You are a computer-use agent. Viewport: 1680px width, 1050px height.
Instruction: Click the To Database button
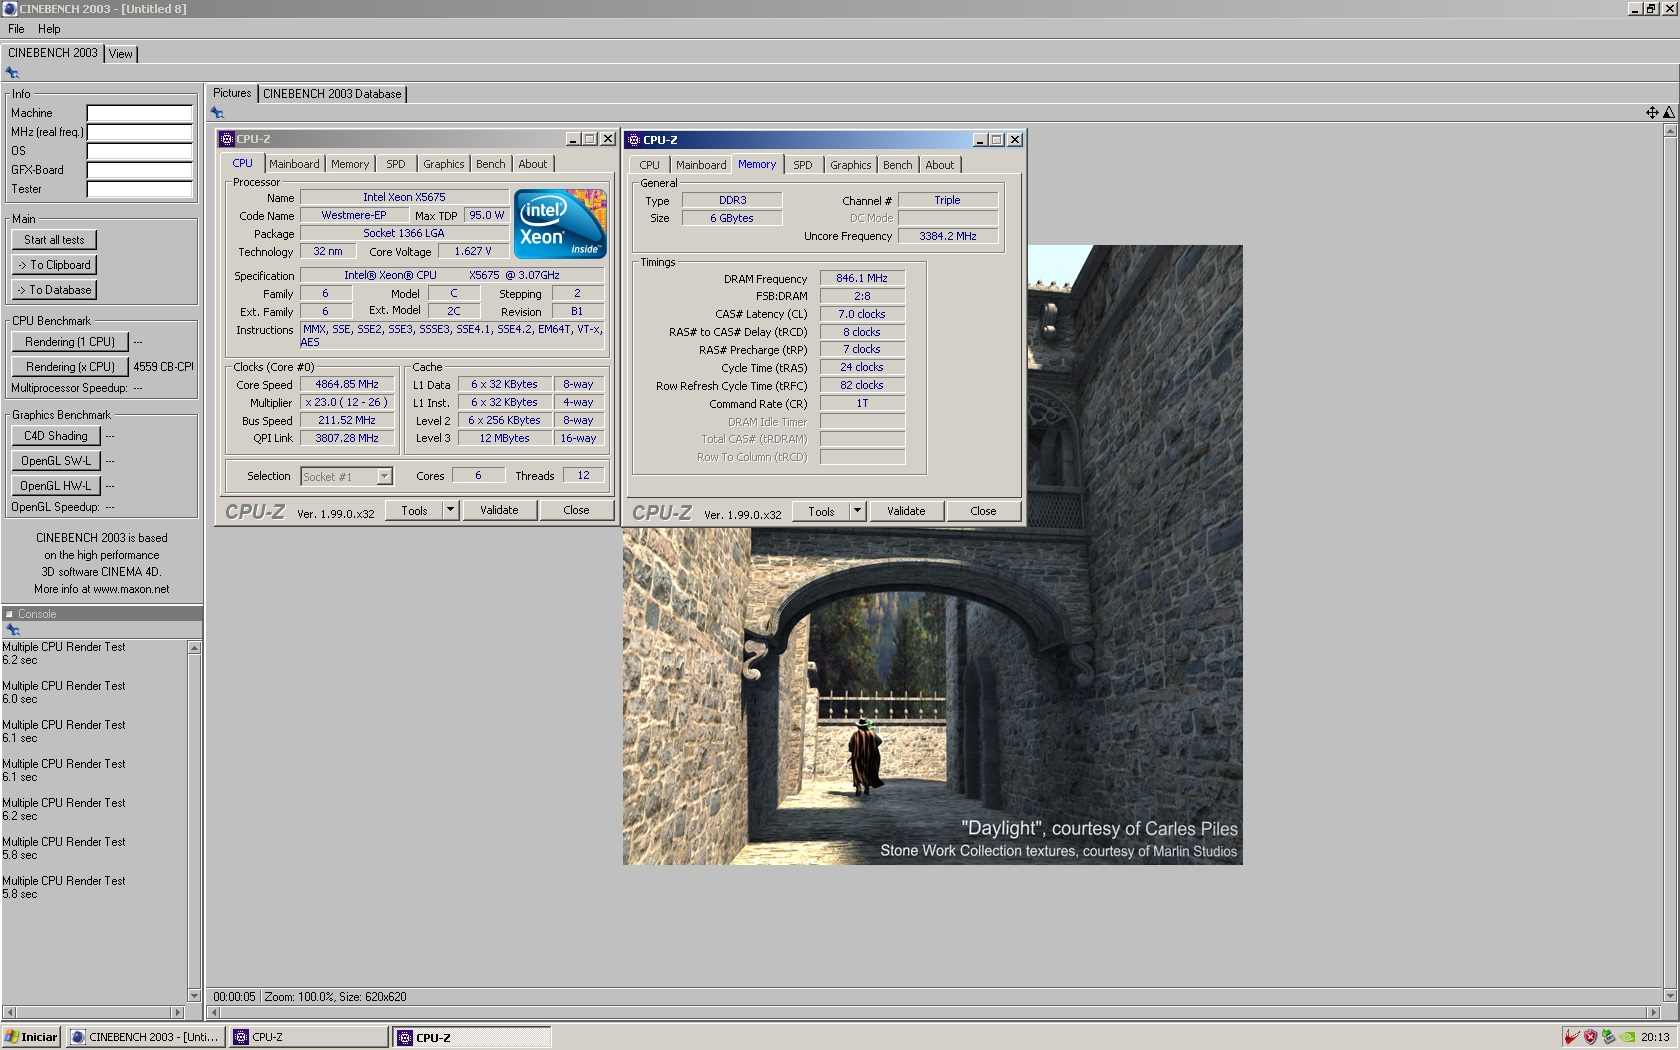[54, 290]
